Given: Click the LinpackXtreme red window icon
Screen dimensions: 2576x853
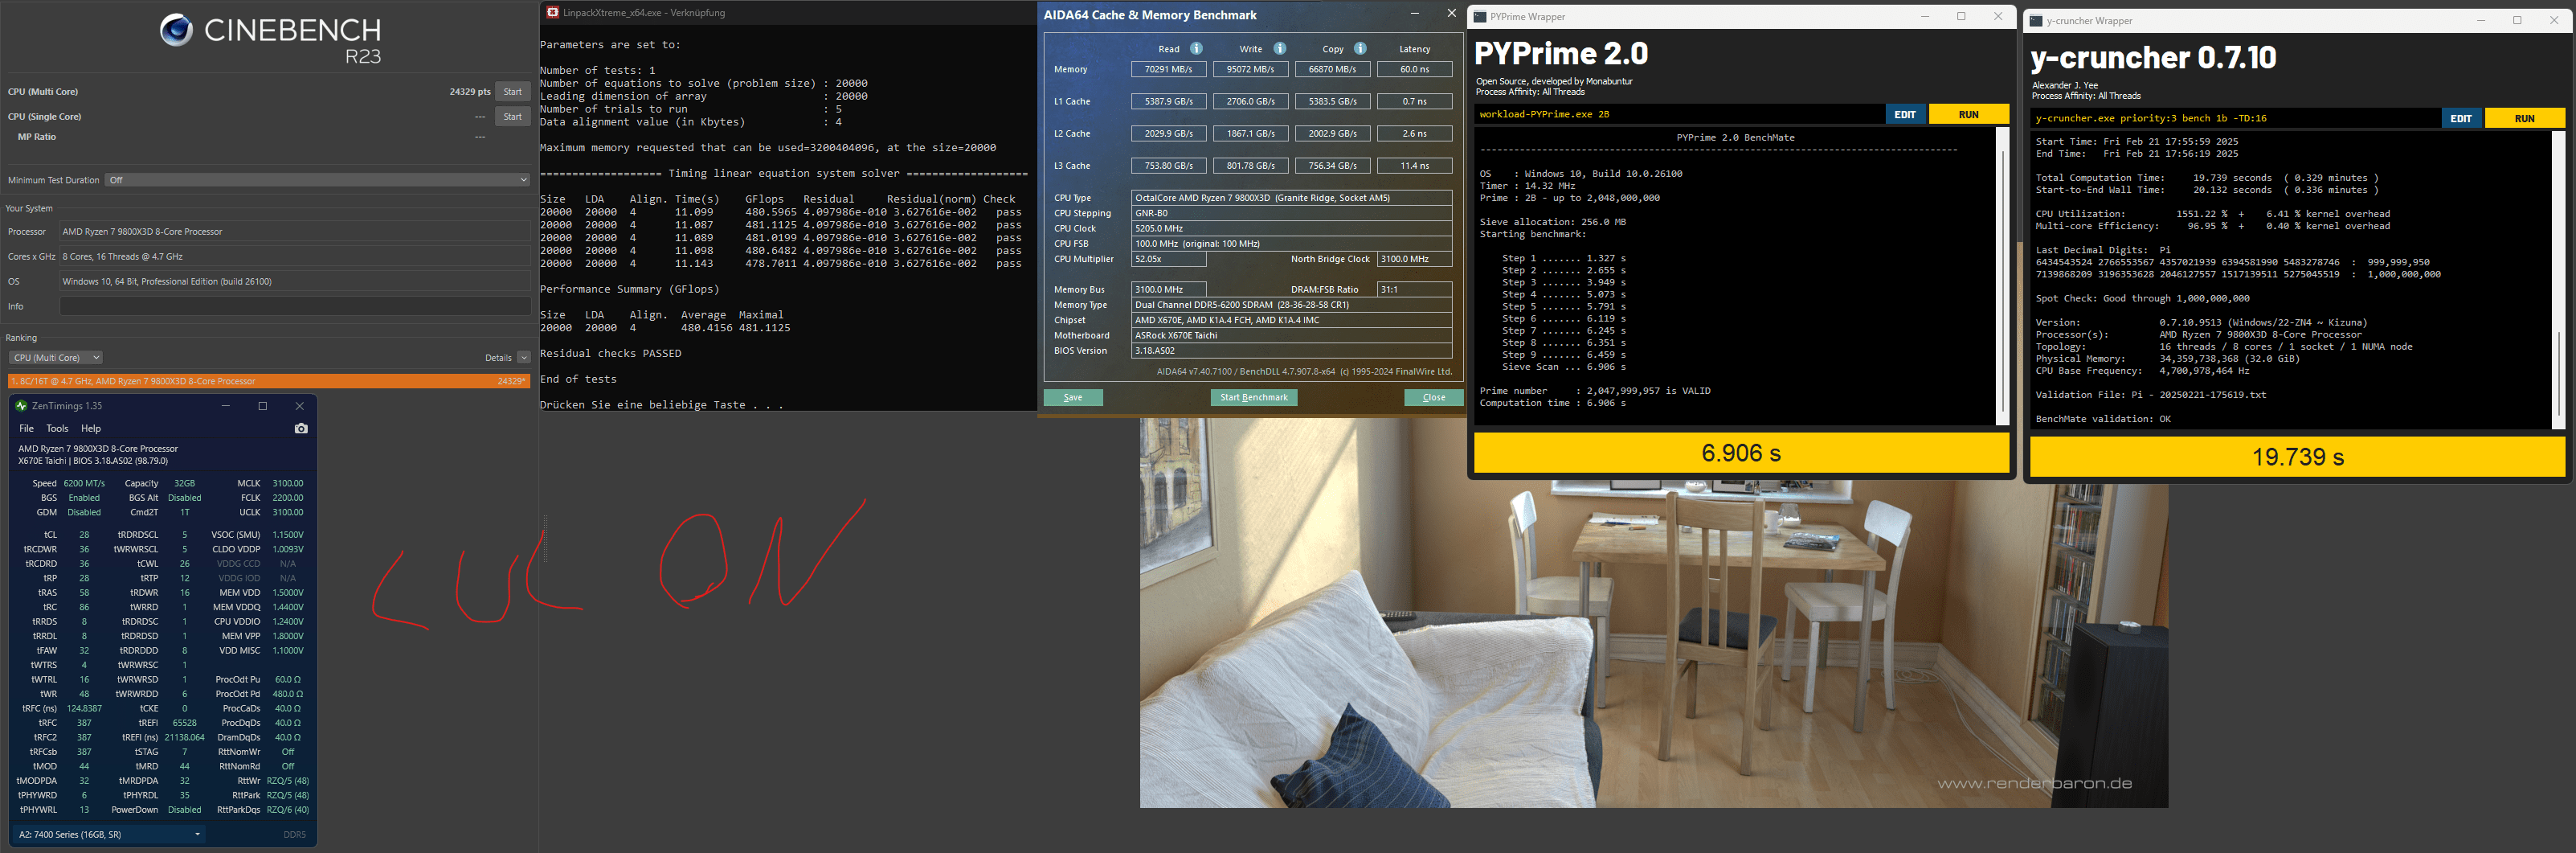Looking at the screenshot, I should [x=553, y=13].
